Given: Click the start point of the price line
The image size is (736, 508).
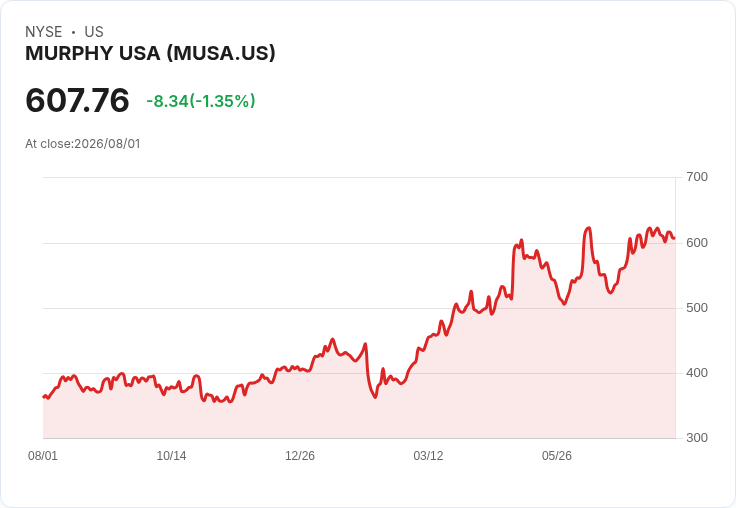Looking at the screenshot, I should point(44,397).
